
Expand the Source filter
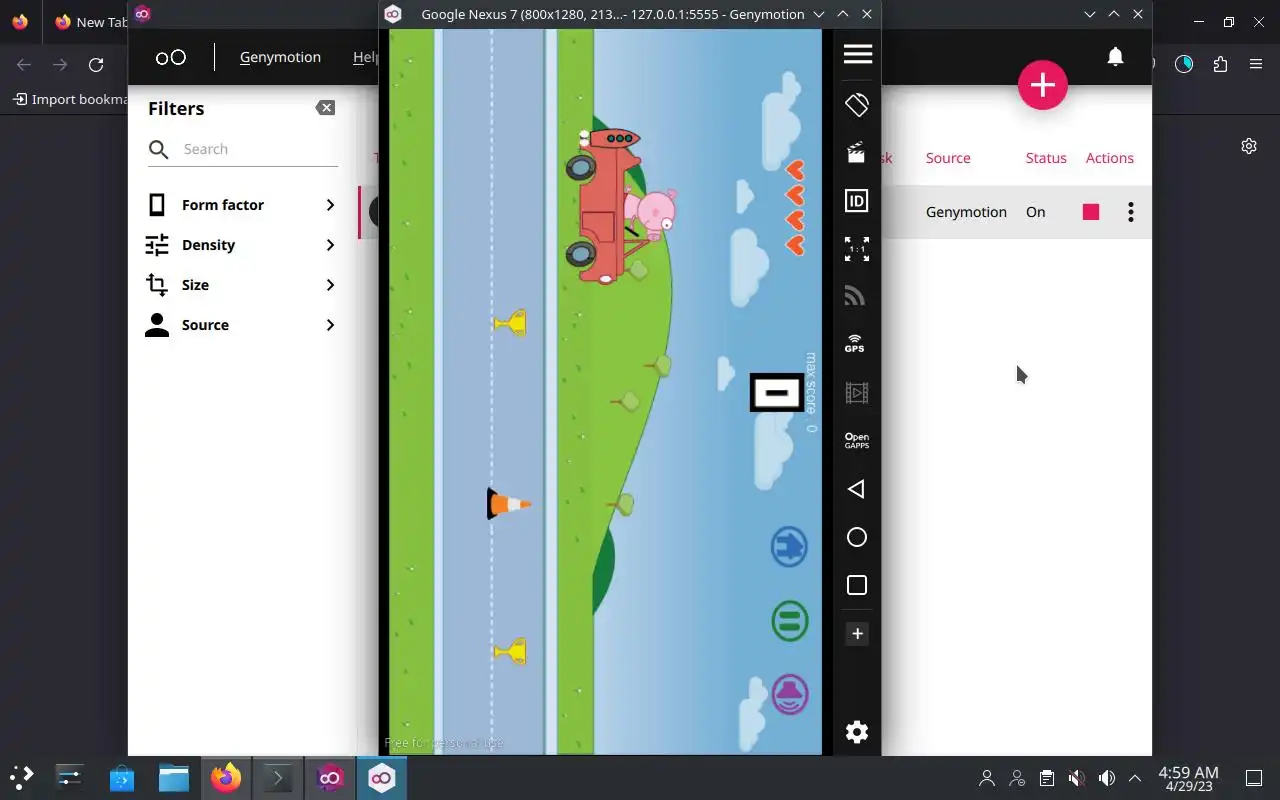pos(241,325)
